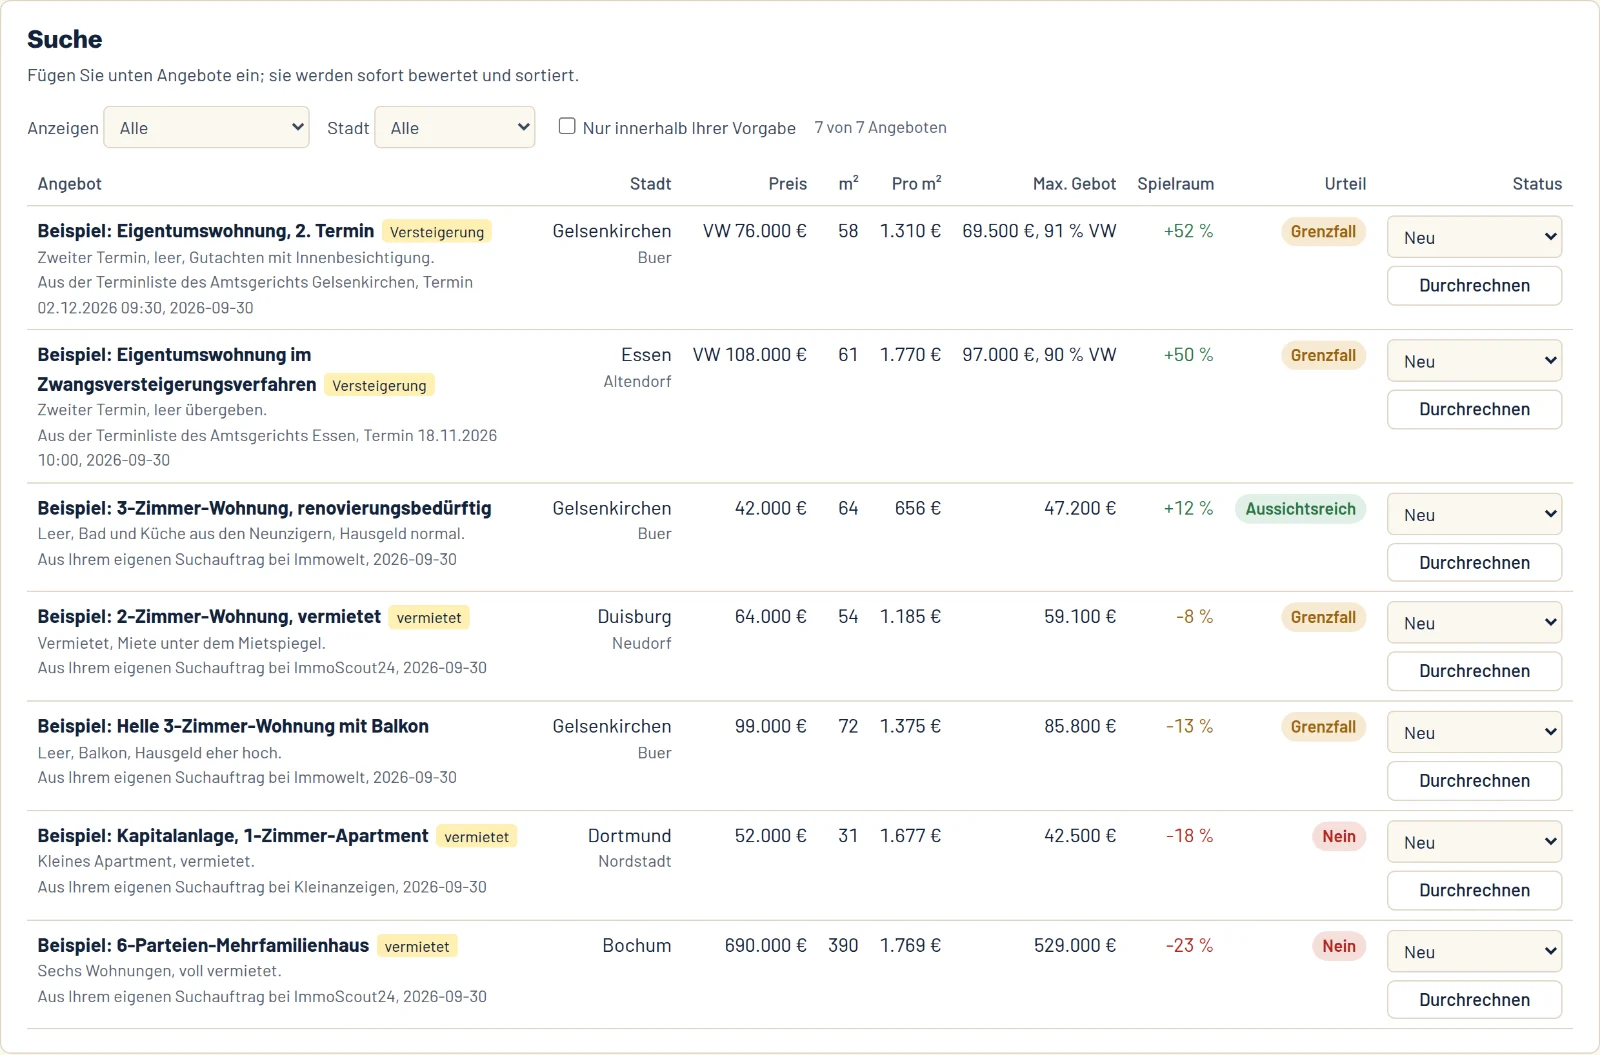The image size is (1600, 1055).
Task: Click vermietet tag on Kapitalanlage listing
Action: 477,837
